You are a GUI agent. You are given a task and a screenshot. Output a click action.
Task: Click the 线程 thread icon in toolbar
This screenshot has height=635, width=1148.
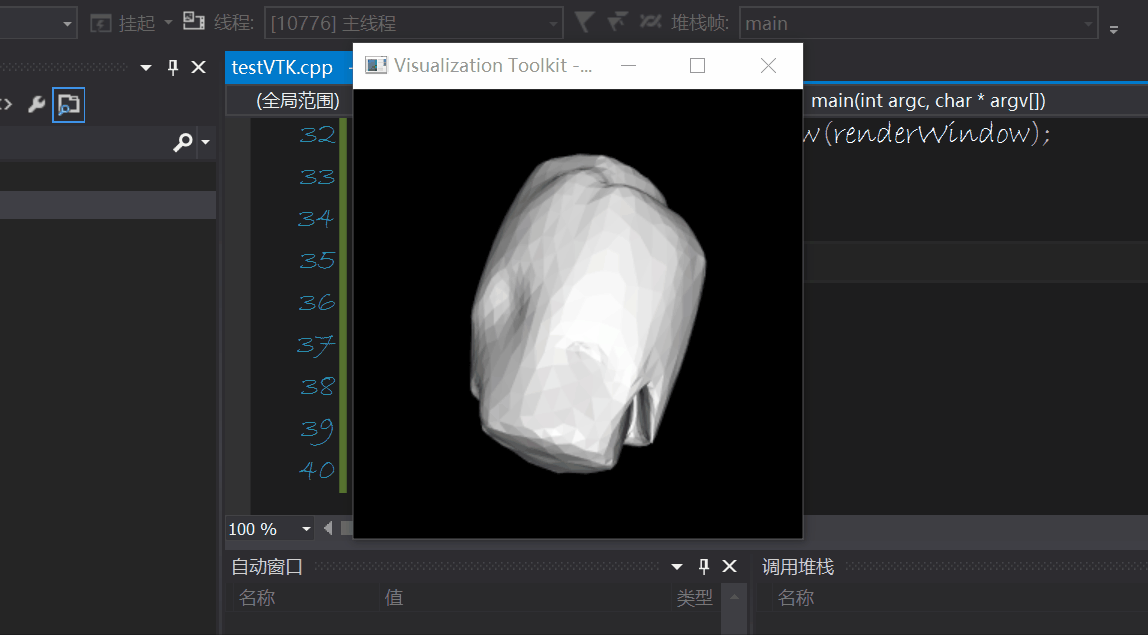(x=193, y=22)
